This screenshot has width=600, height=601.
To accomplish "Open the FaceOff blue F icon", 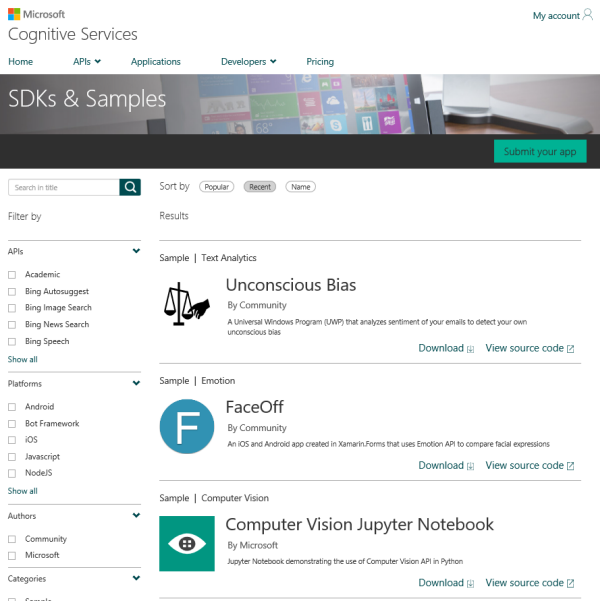I will click(187, 426).
